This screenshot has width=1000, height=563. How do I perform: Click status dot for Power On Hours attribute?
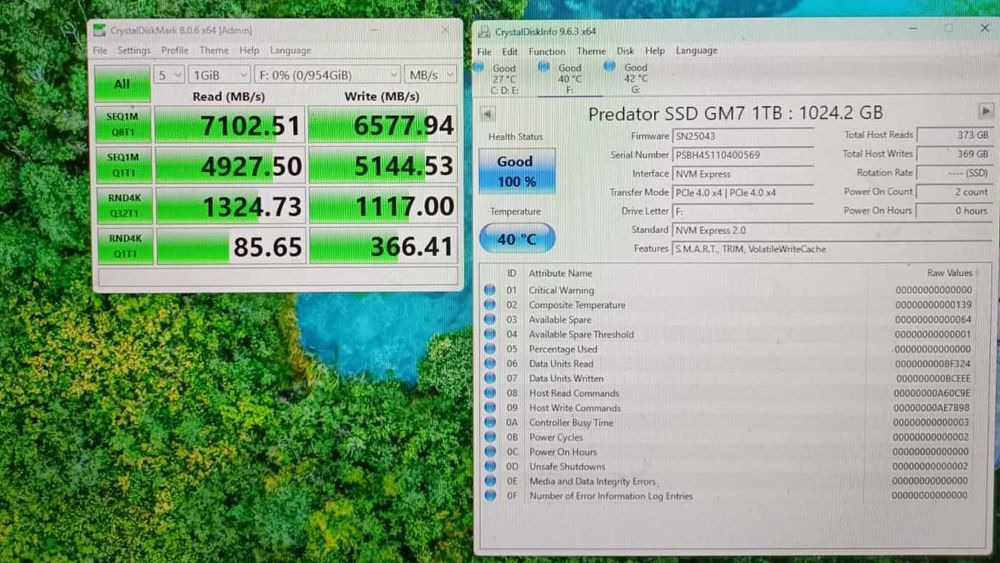490,451
